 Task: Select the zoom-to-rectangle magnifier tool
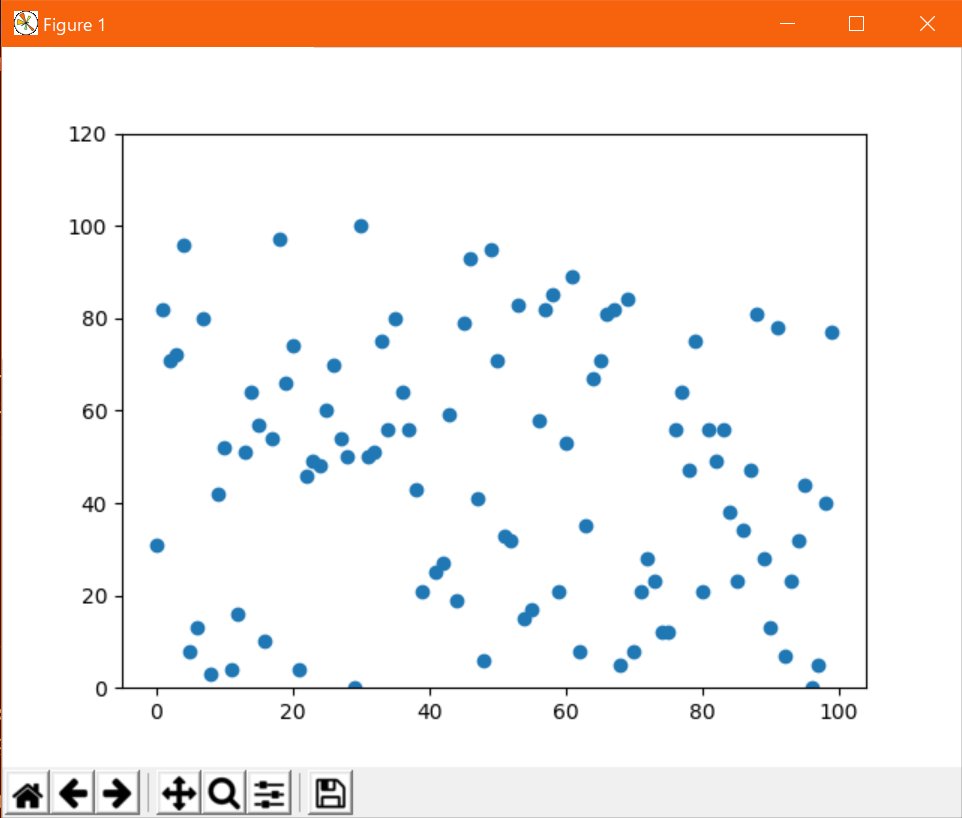point(222,792)
